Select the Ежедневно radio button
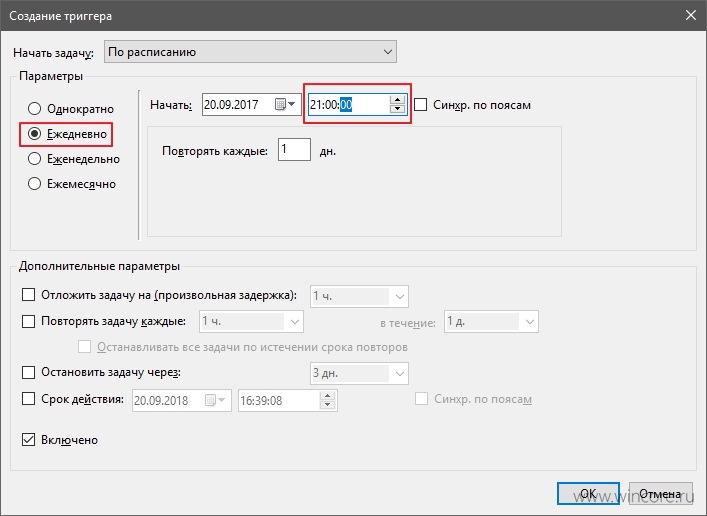707x516 pixels. pyautogui.click(x=34, y=134)
